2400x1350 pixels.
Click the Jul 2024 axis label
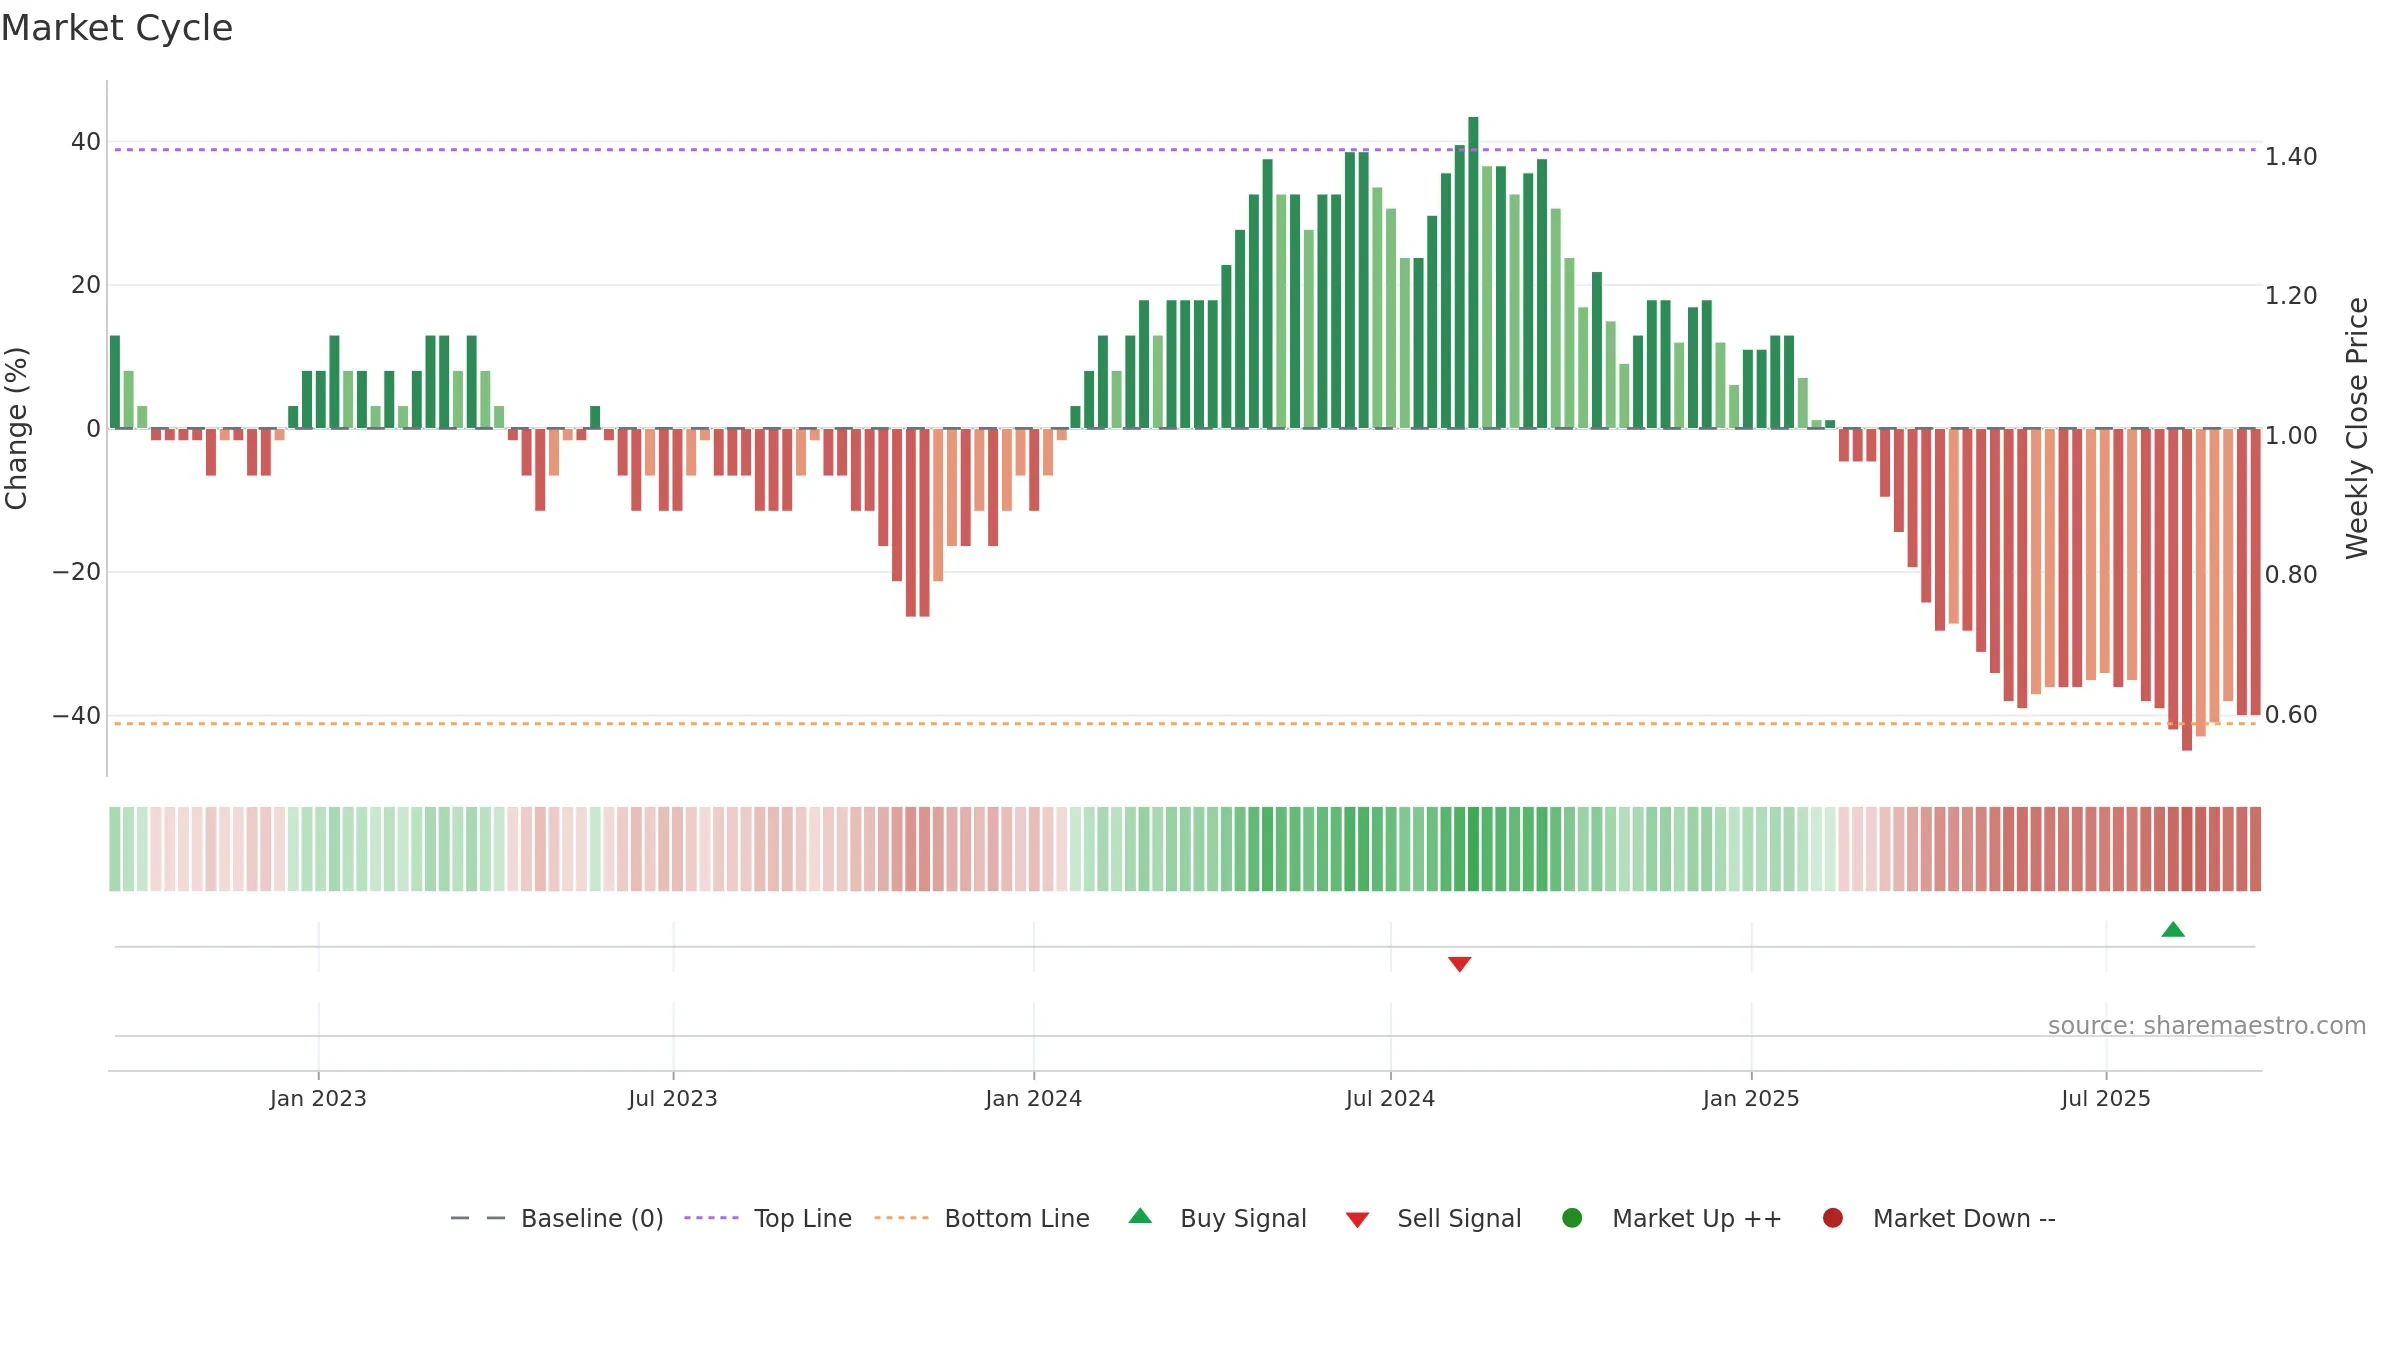[x=1390, y=1099]
